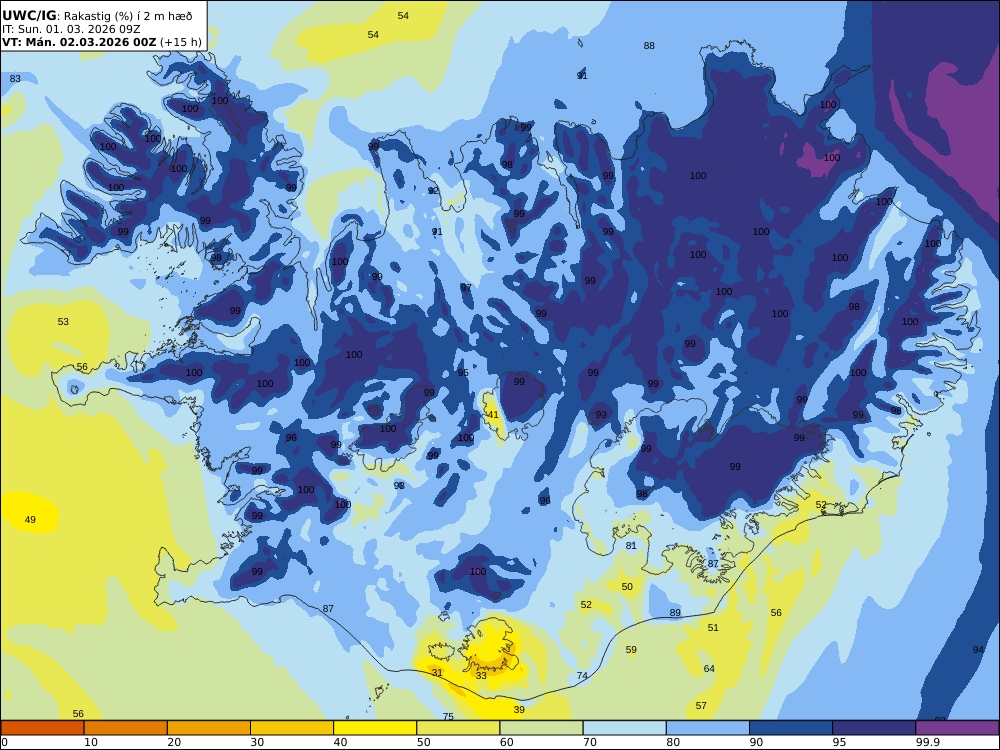Select the 33 value near the south coast
This screenshot has width=1000, height=750.
point(481,675)
